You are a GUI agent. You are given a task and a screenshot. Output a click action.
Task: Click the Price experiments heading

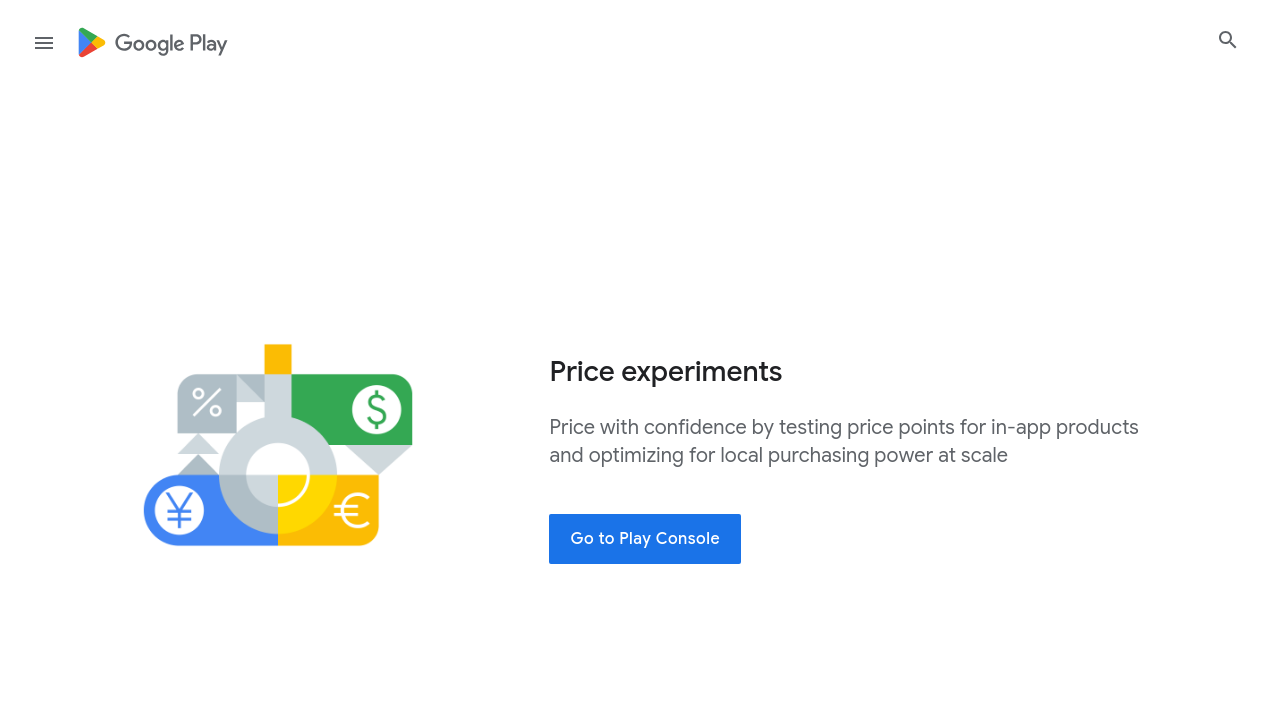(x=666, y=372)
